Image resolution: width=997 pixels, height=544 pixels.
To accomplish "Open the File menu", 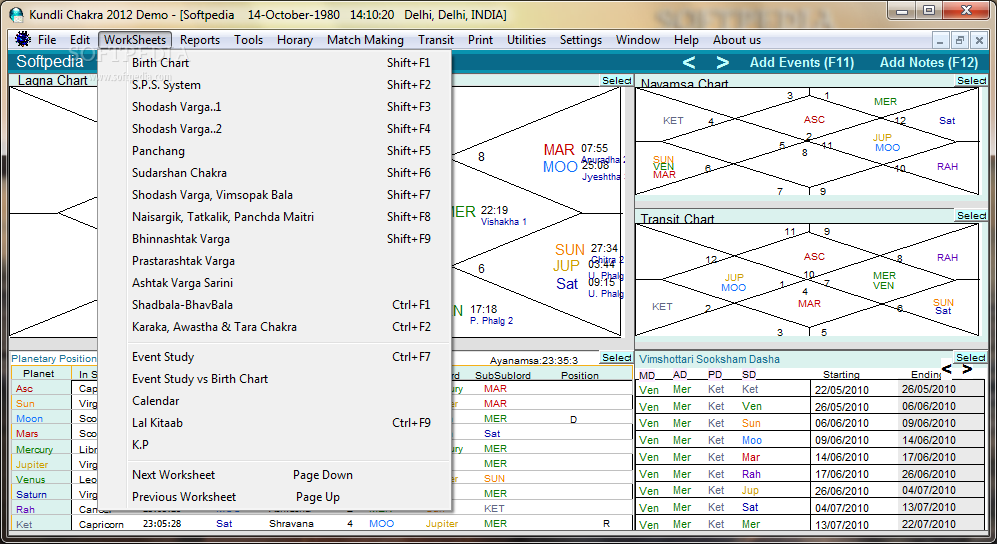I will pyautogui.click(x=47, y=39).
